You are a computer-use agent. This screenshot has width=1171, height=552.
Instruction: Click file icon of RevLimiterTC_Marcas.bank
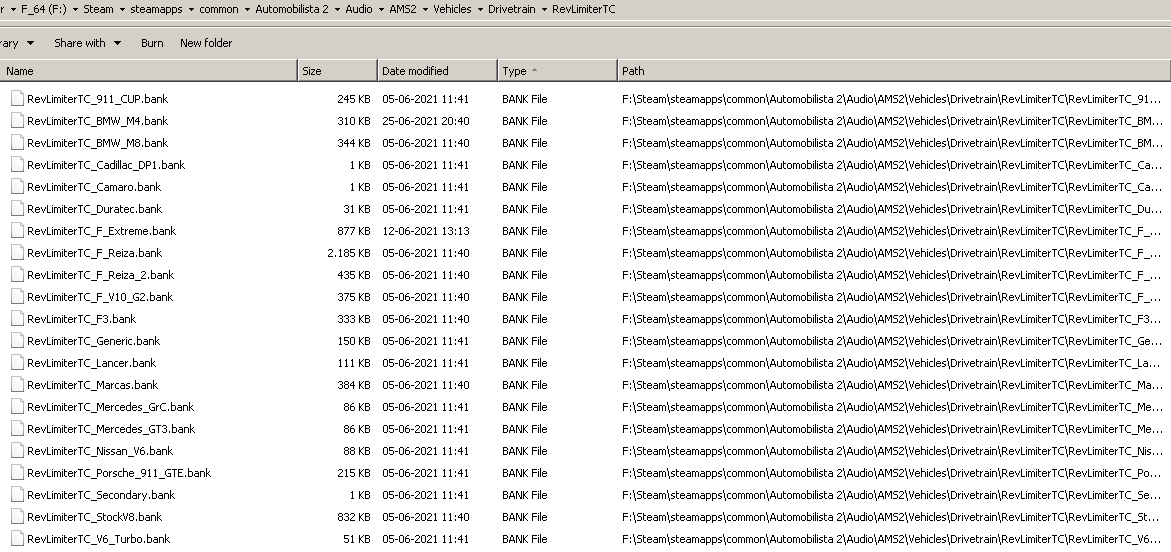click(17, 385)
